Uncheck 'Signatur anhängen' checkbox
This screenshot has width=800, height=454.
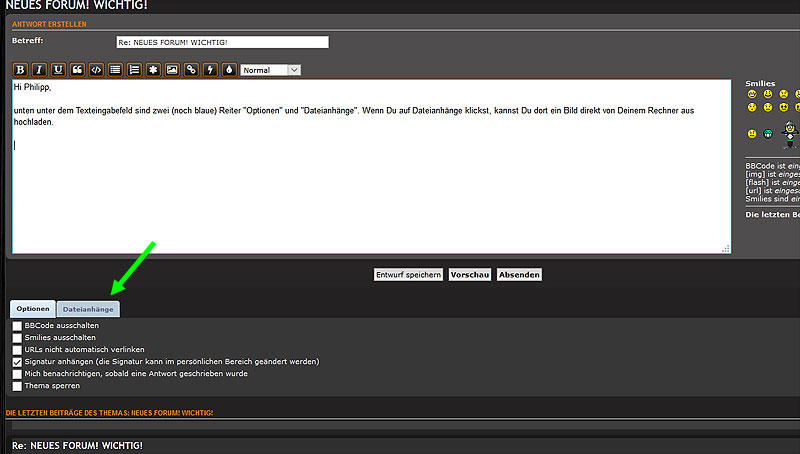pyautogui.click(x=17, y=362)
